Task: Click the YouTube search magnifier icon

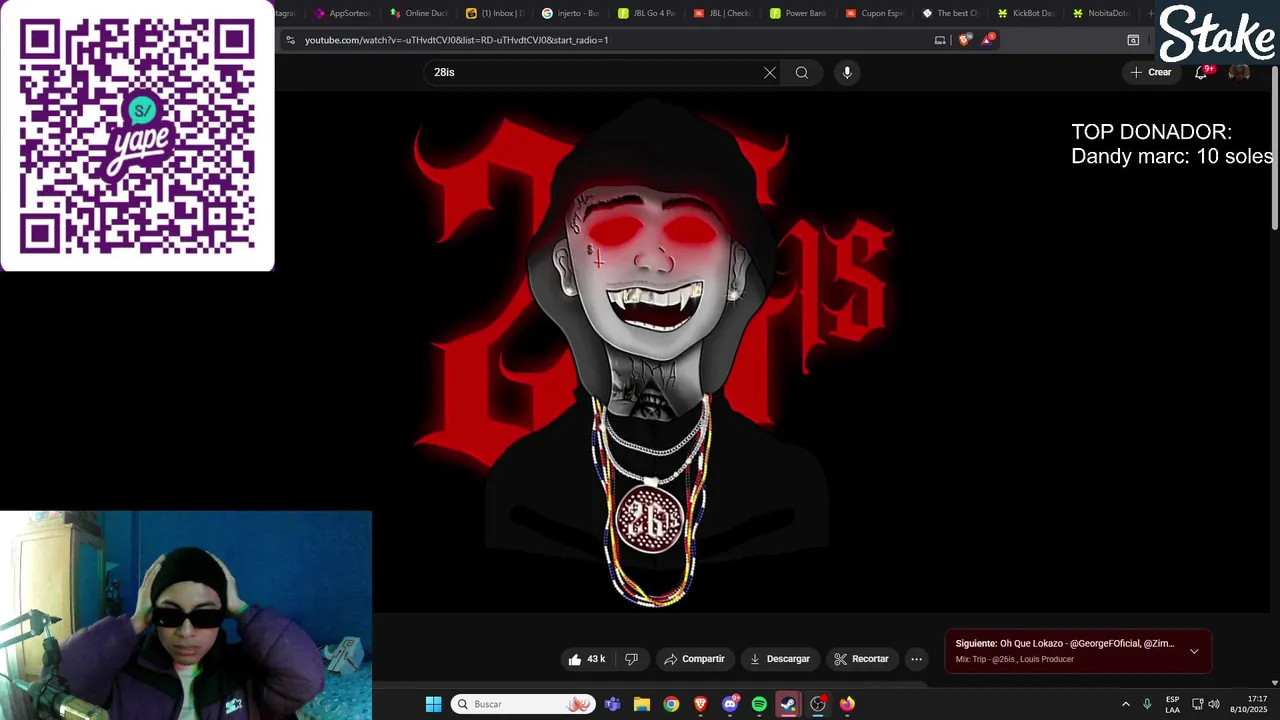Action: point(802,72)
